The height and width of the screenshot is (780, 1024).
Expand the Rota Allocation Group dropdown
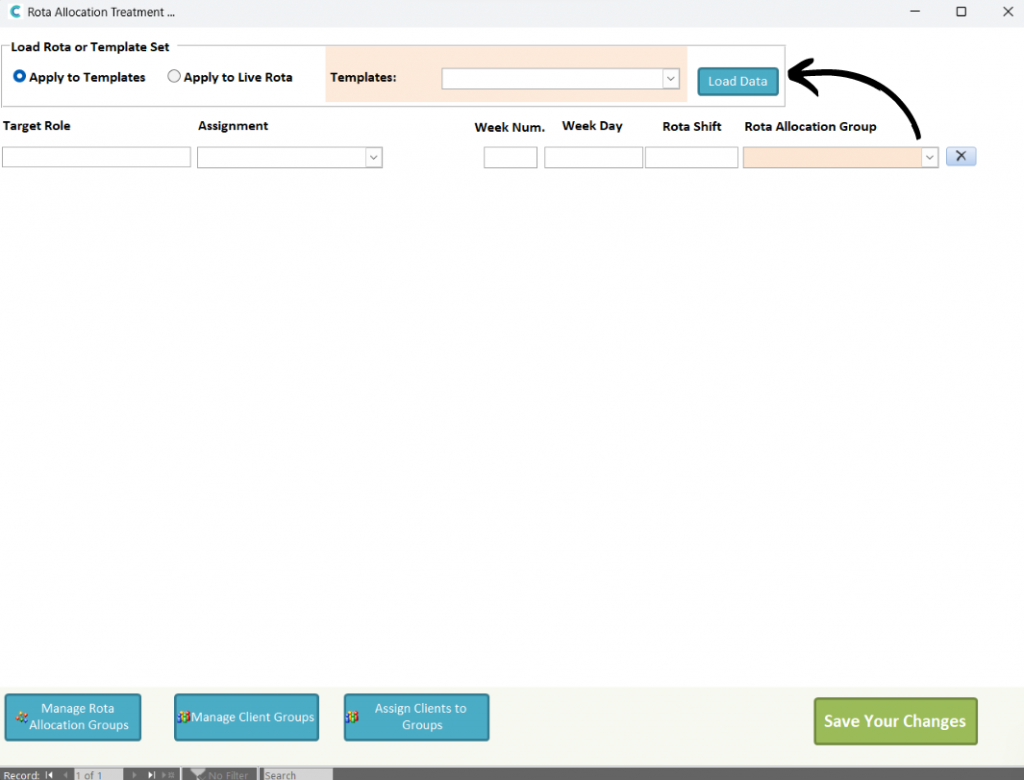929,157
